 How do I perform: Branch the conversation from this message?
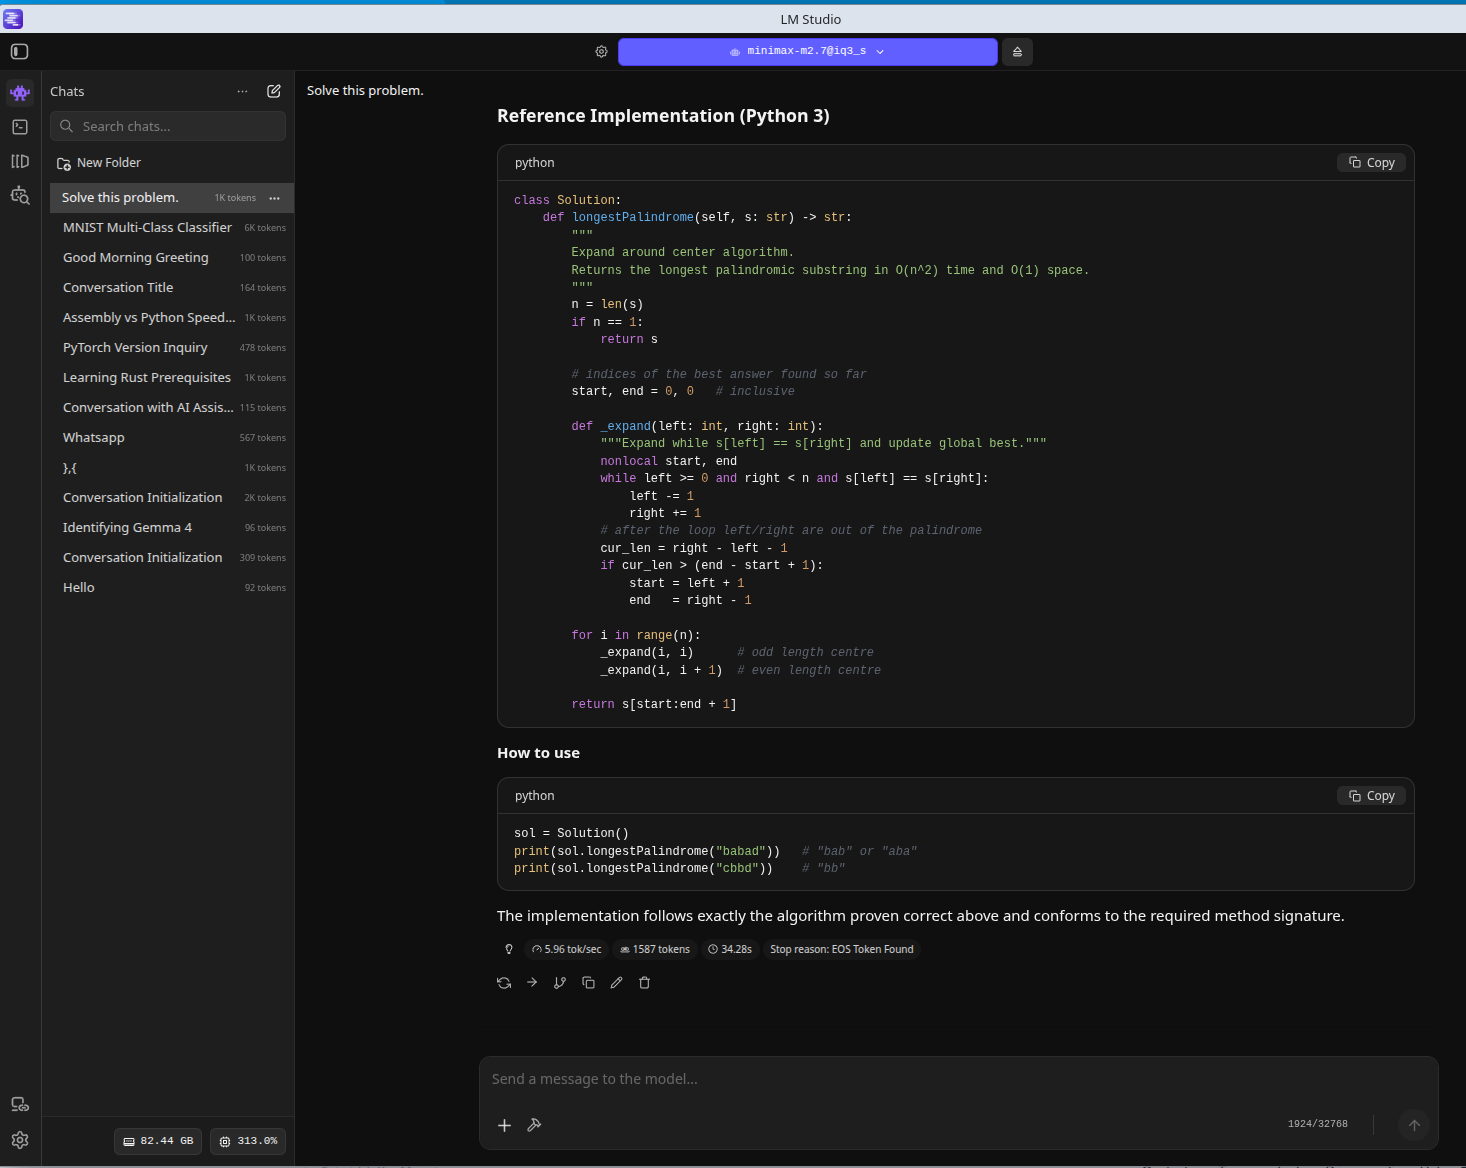[560, 983]
